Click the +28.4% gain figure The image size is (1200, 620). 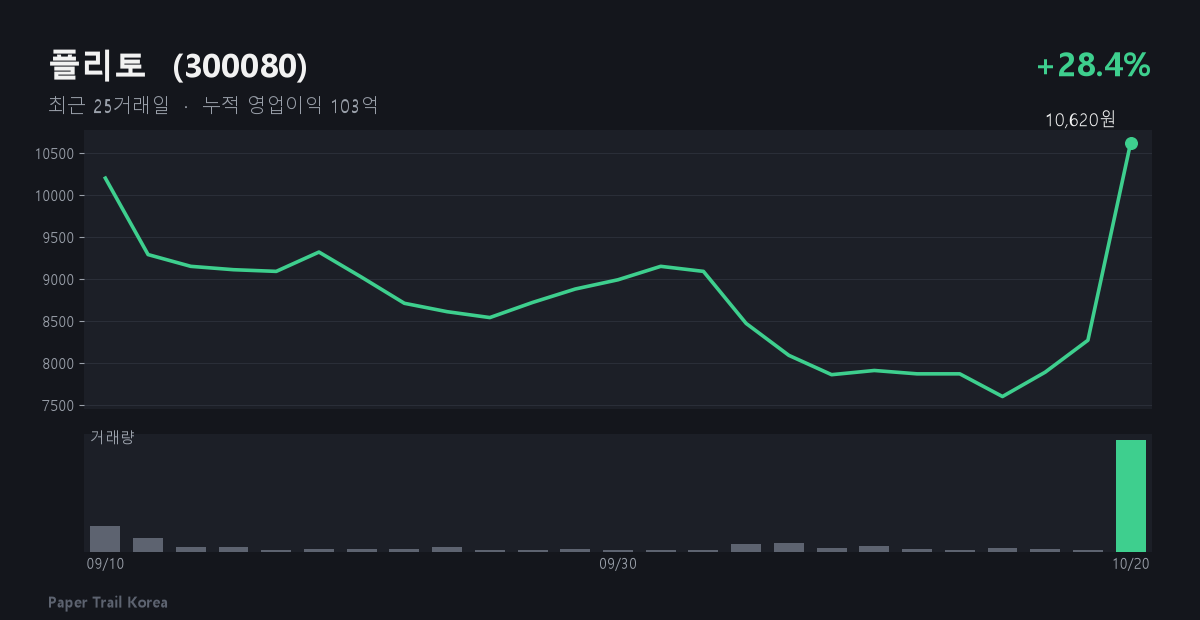click(1094, 66)
